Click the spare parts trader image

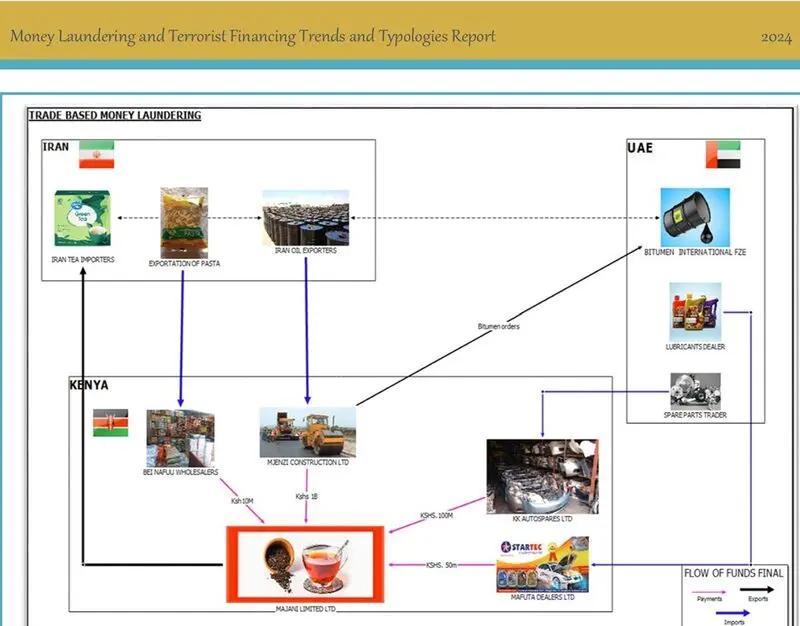(695, 391)
